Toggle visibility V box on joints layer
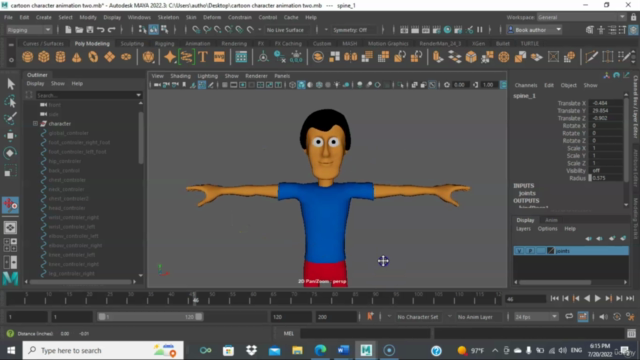The height and width of the screenshot is (360, 640). tap(519, 251)
